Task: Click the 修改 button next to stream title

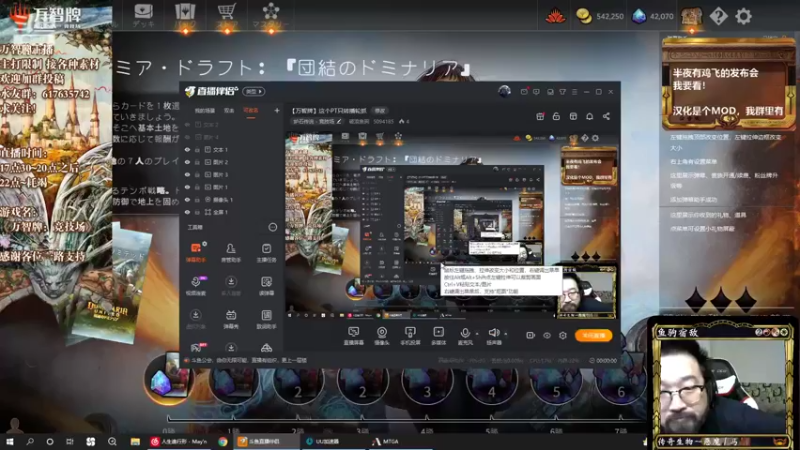Action: (380, 110)
